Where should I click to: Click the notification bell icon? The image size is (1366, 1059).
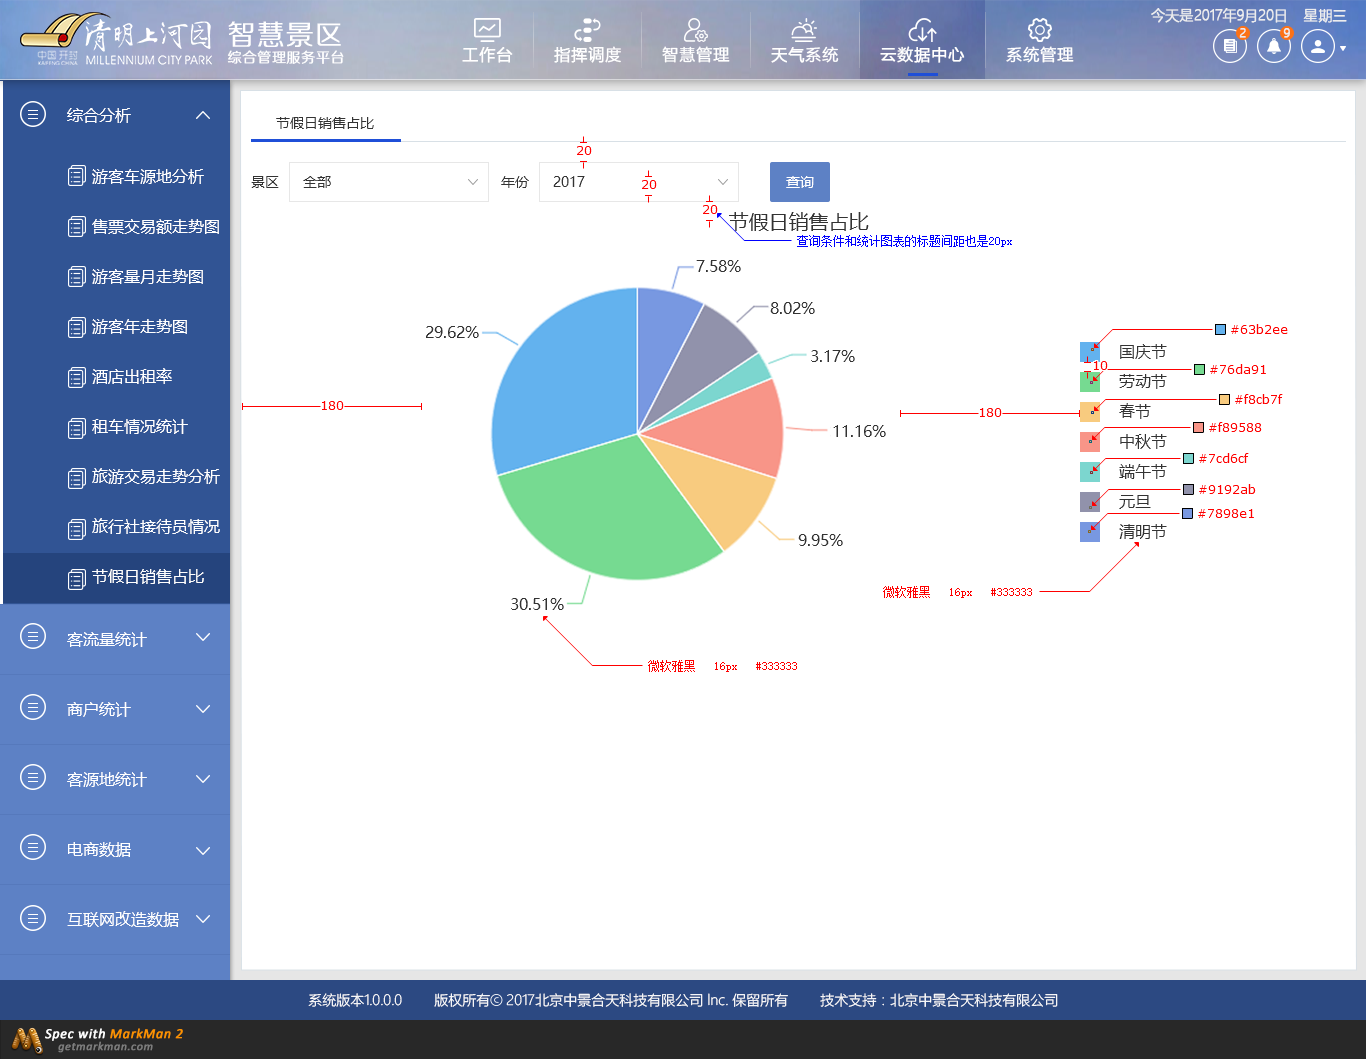click(x=1273, y=46)
